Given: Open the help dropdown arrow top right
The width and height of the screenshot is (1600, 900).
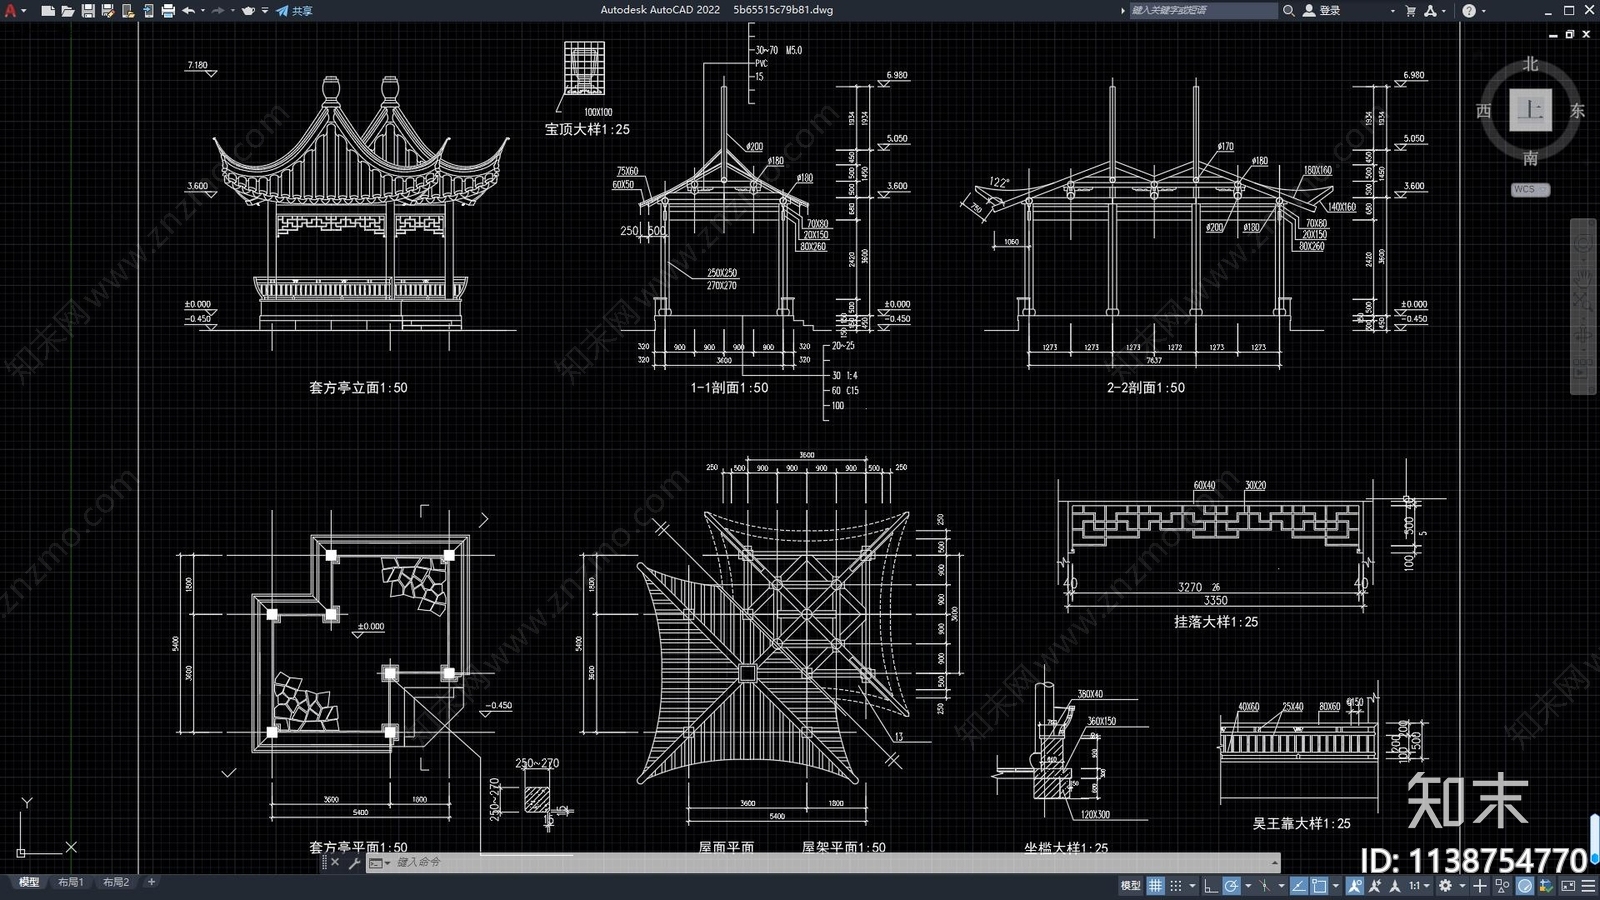Looking at the screenshot, I should [1484, 10].
